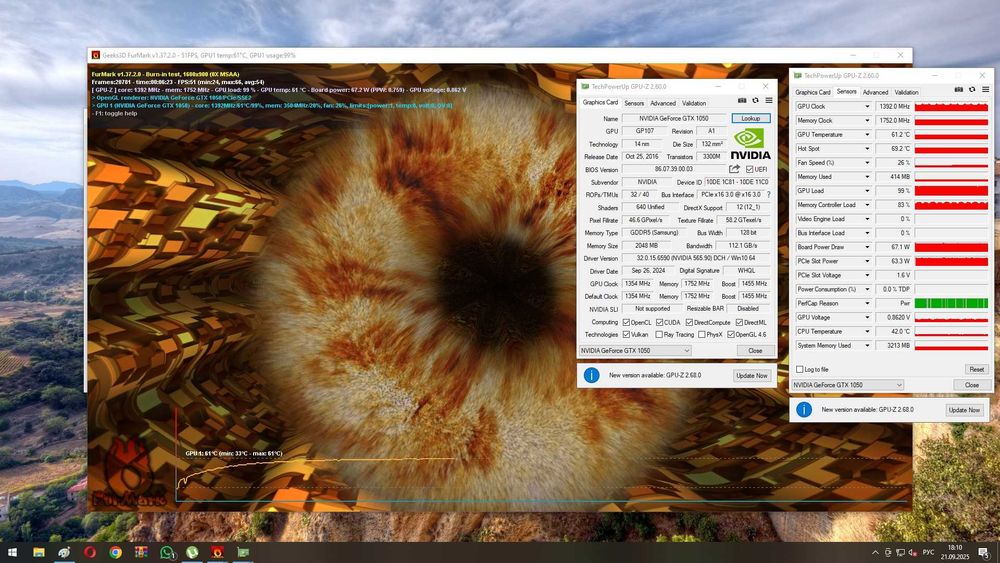Click the screenshot camera icon in Graphics Card GPU-Z window
Screen dimensions: 1000x563
click(742, 101)
